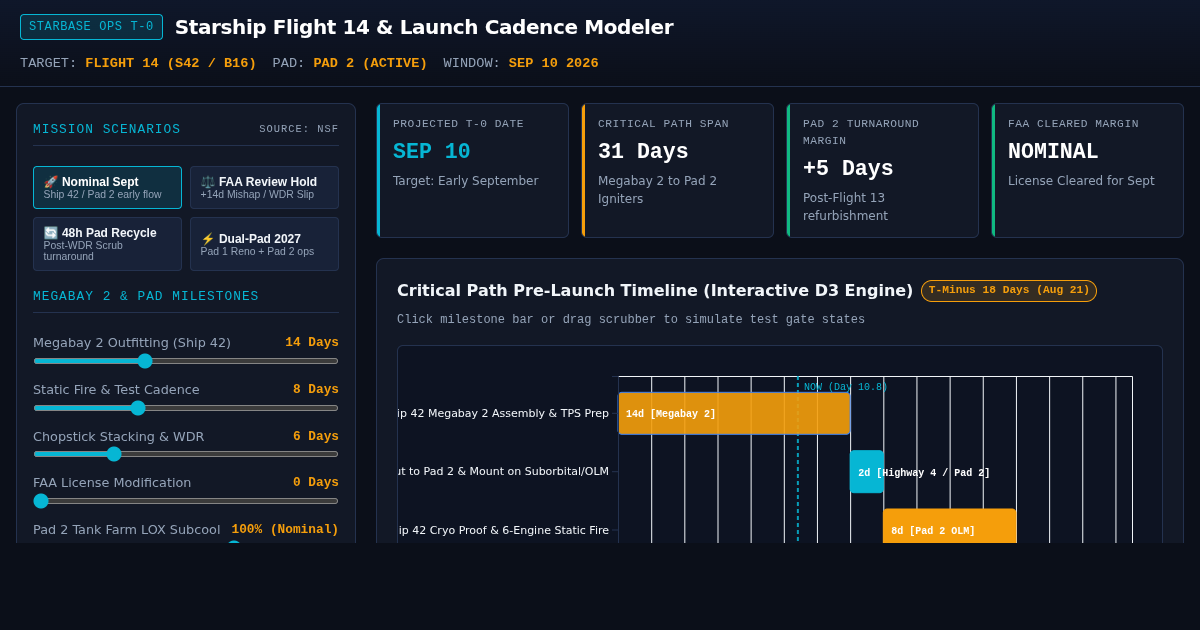Click the Critical Path Pre-Launch Timeline title
Viewport: 1200px width, 630px height.
pos(655,291)
